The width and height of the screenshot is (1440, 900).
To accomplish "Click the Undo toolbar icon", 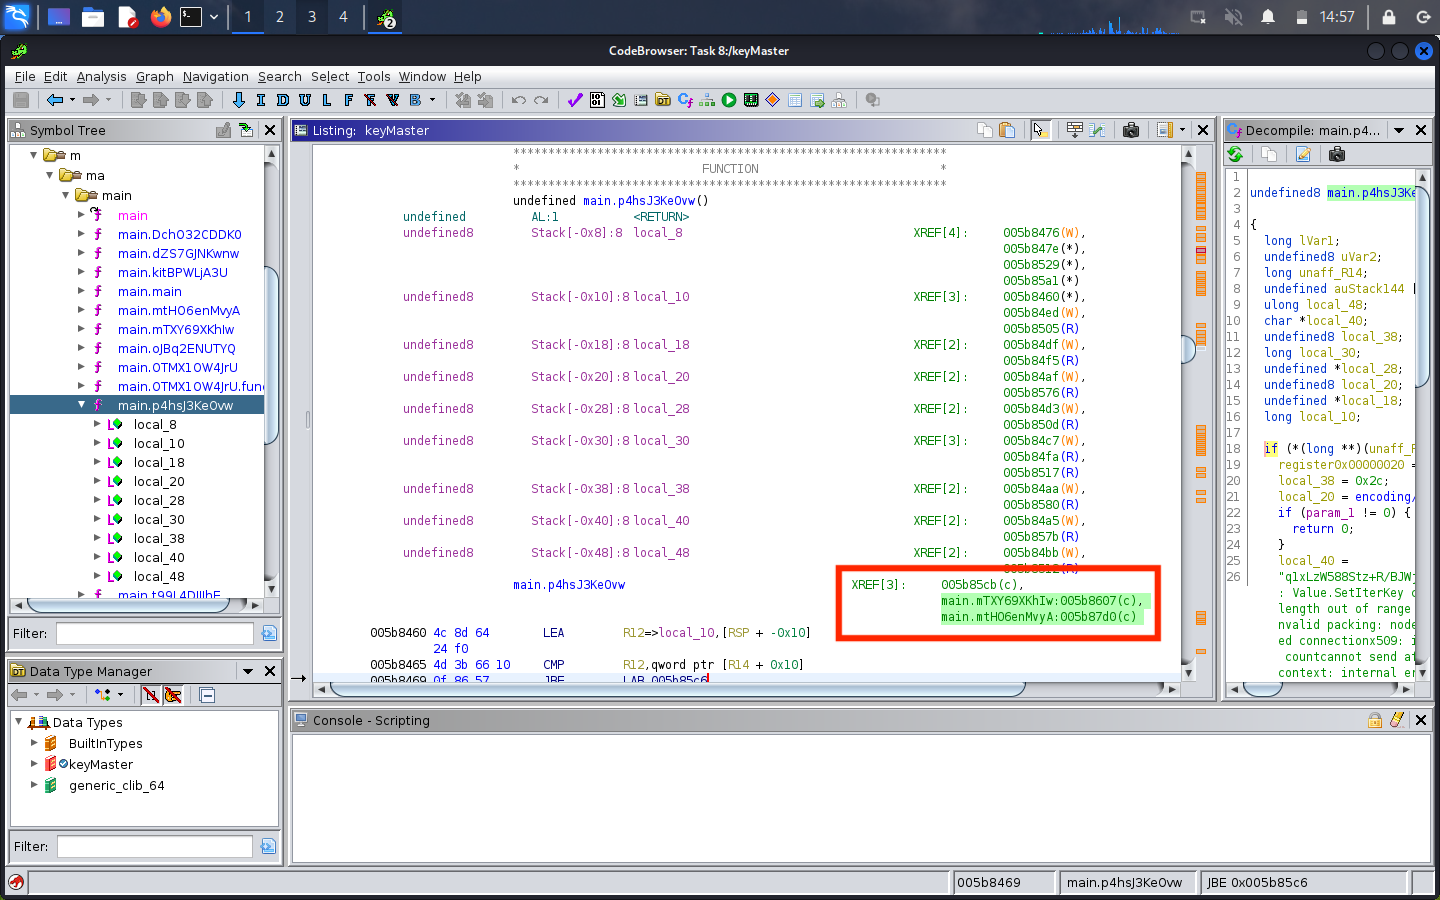I will 518,100.
